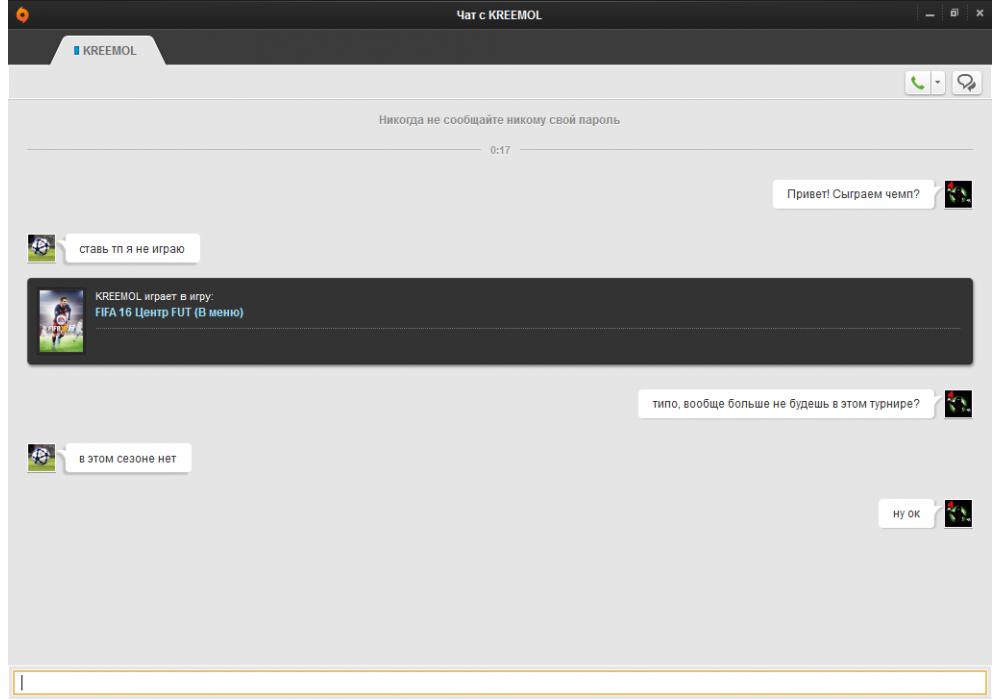The image size is (1000, 700).
Task: Open FIFA 16 Центр FUT game link
Action: (169, 312)
